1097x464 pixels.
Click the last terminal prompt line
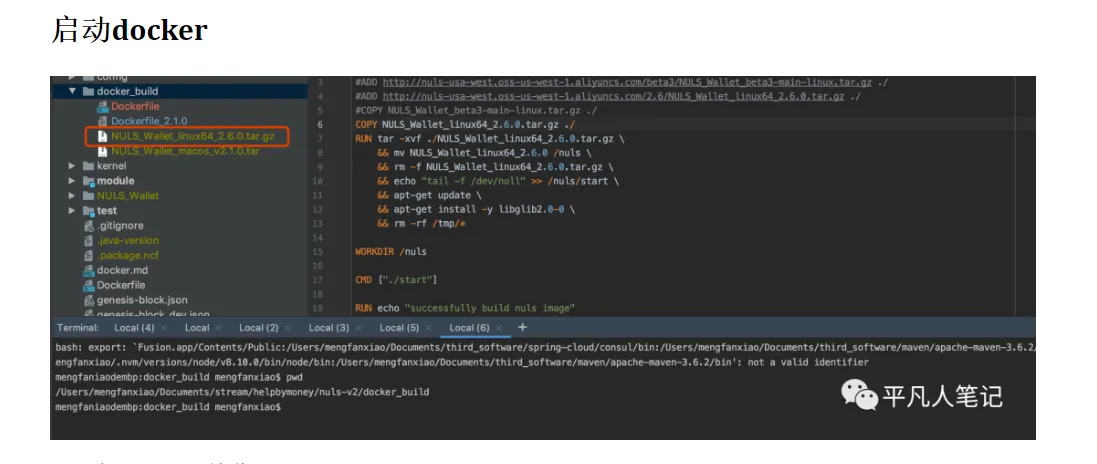pyautogui.click(x=168, y=407)
